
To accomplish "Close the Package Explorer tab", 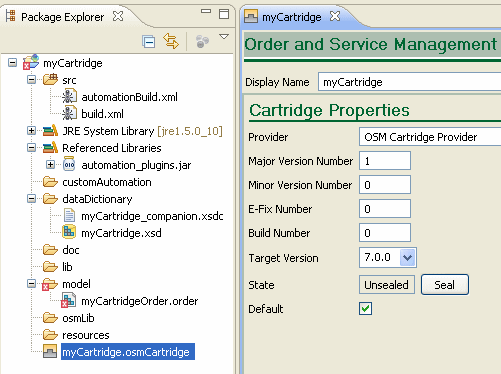I will tap(118, 16).
